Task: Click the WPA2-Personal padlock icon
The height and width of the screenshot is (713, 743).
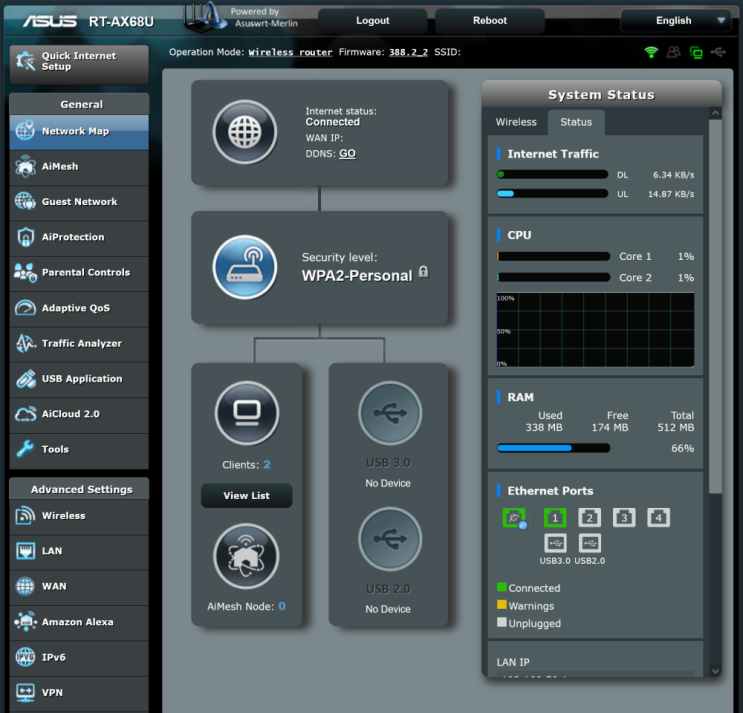Action: tap(424, 272)
